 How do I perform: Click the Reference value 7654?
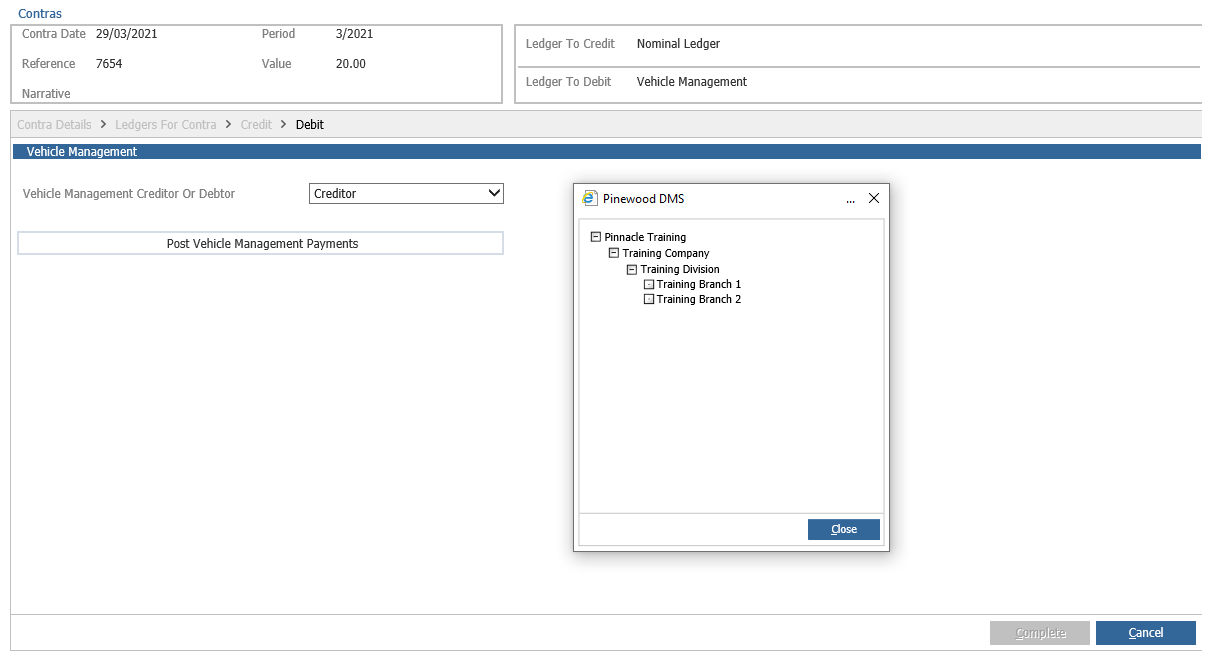point(109,64)
